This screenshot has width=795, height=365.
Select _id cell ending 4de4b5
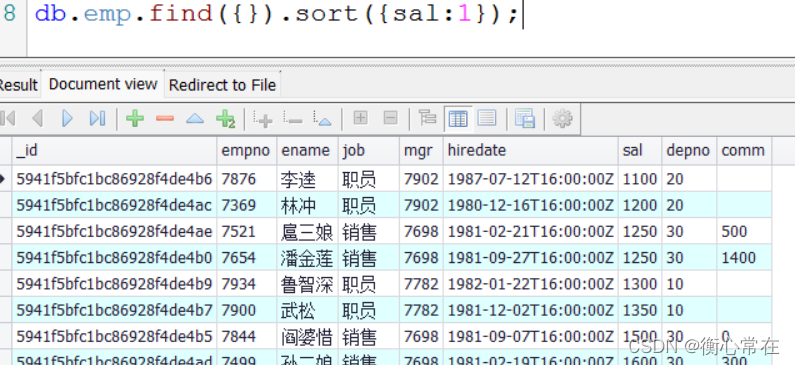coord(115,337)
